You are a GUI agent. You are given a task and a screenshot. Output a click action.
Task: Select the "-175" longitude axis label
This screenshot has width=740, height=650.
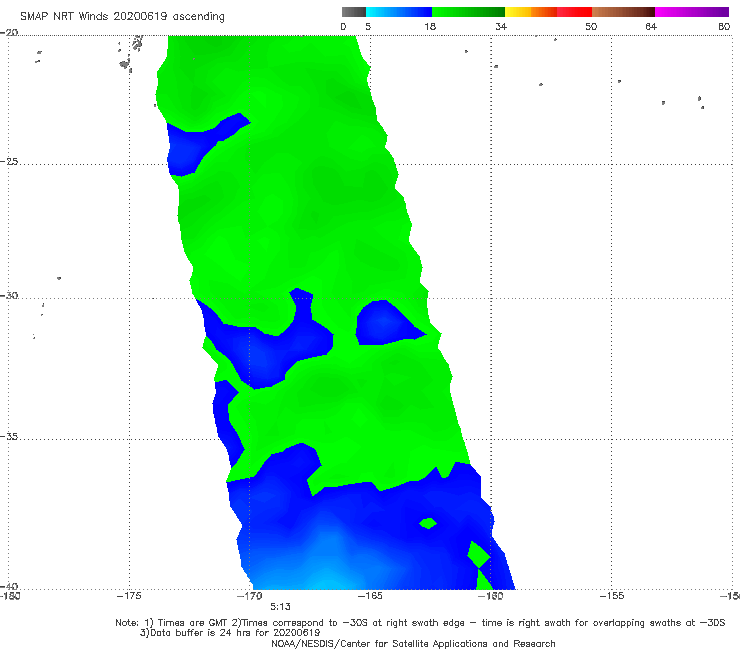click(x=129, y=596)
